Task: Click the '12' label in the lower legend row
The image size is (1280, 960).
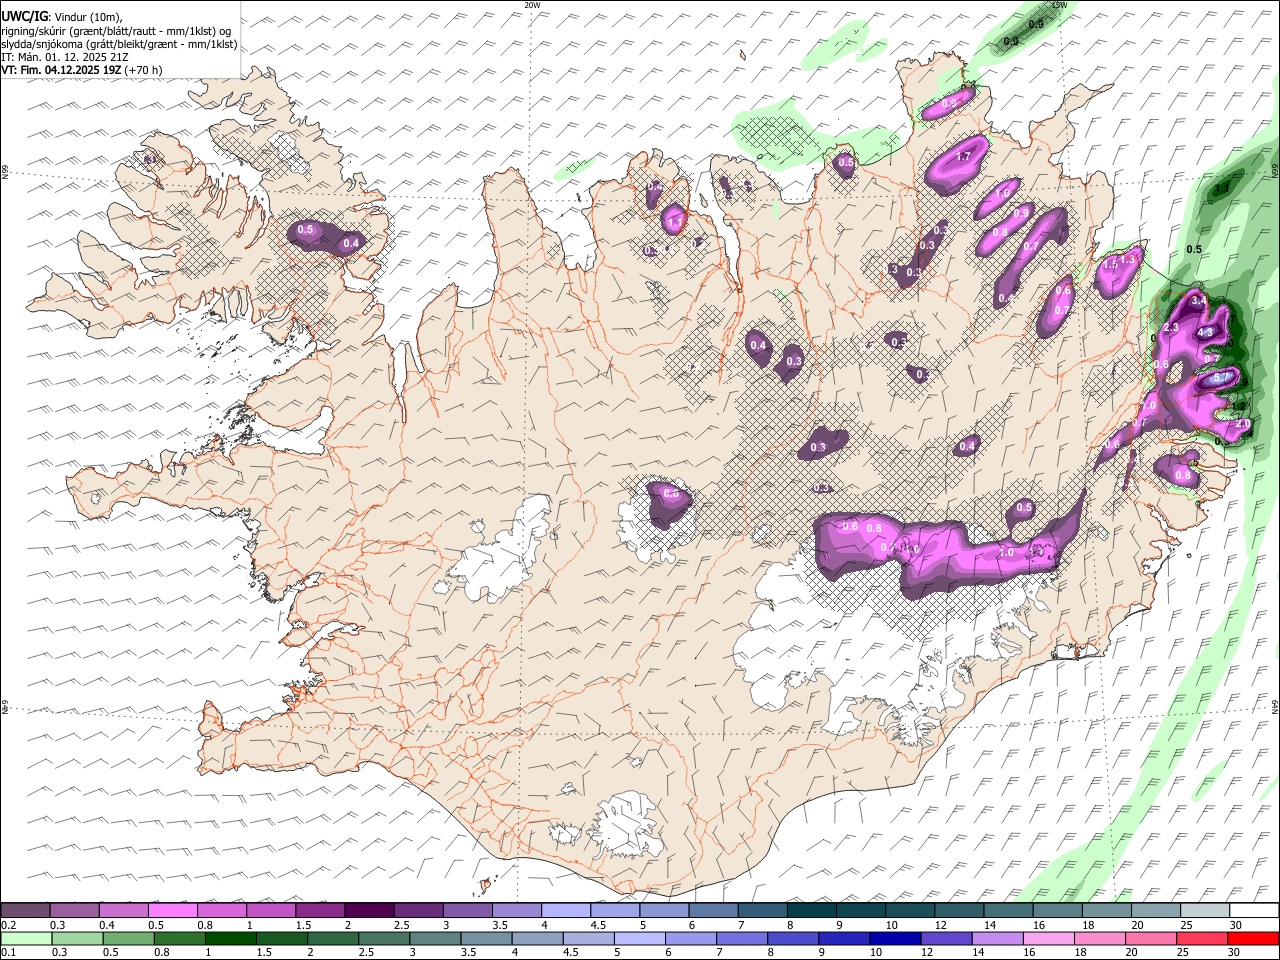Action: click(x=927, y=952)
